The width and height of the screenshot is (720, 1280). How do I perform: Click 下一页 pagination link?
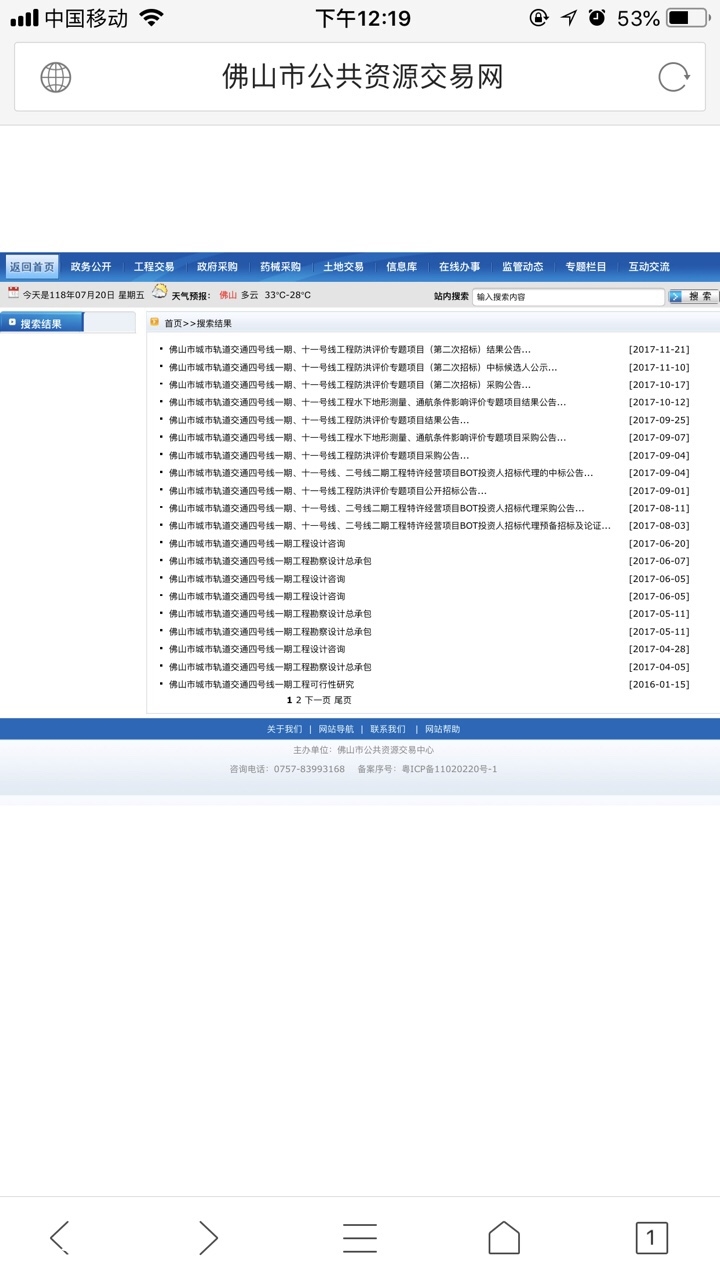[317, 700]
